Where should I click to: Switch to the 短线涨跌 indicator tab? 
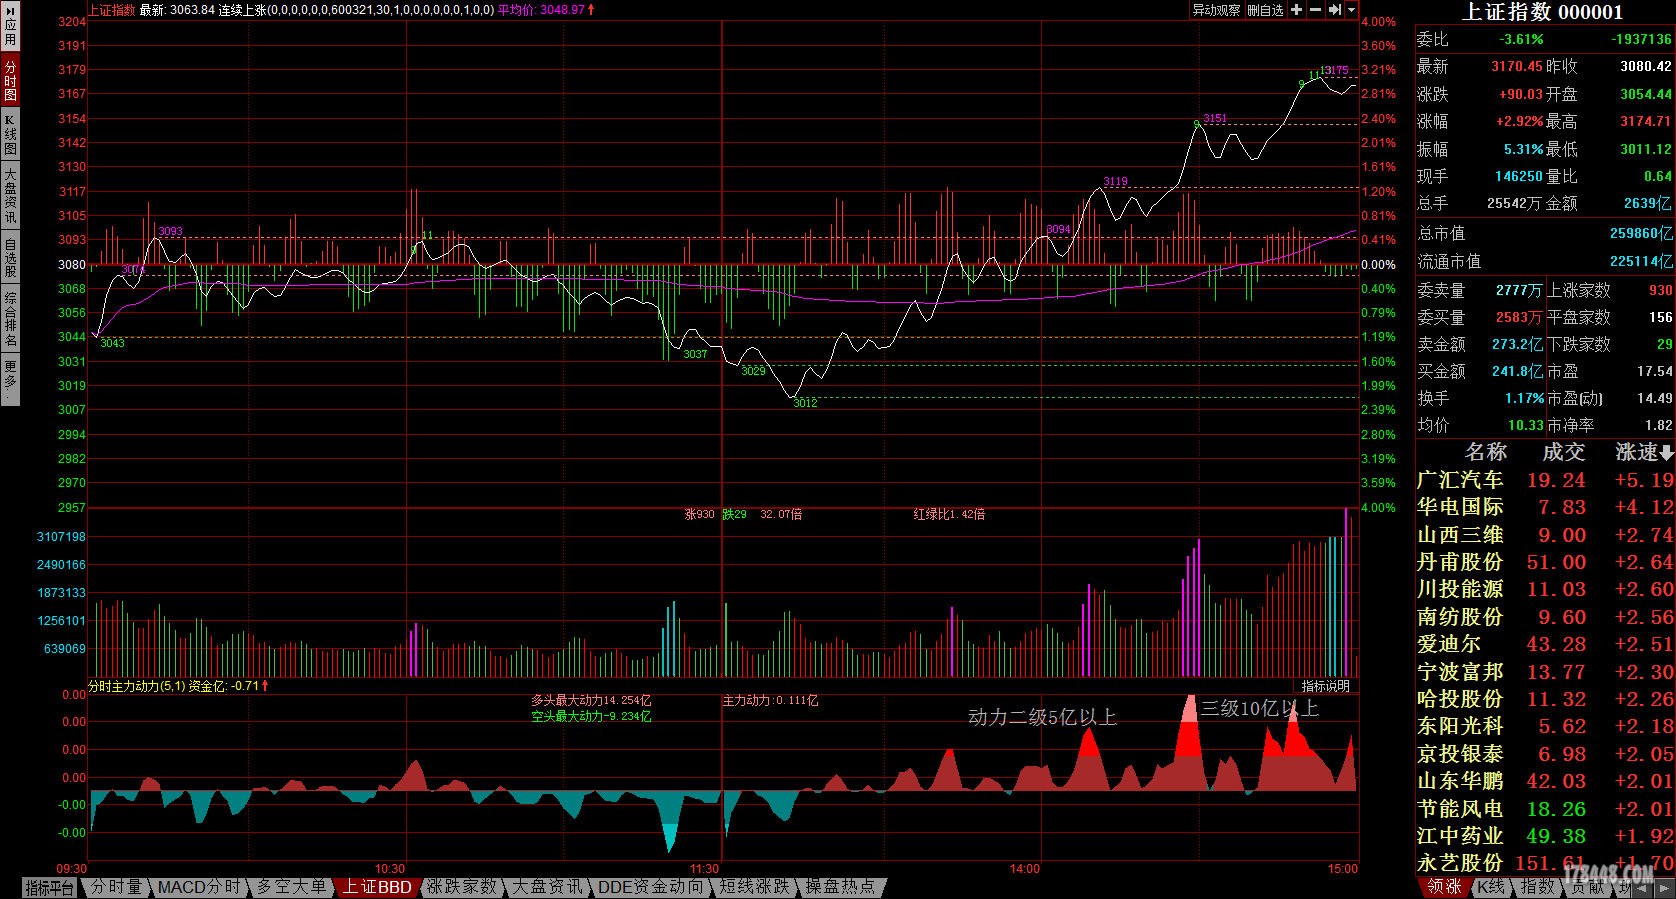(755, 887)
